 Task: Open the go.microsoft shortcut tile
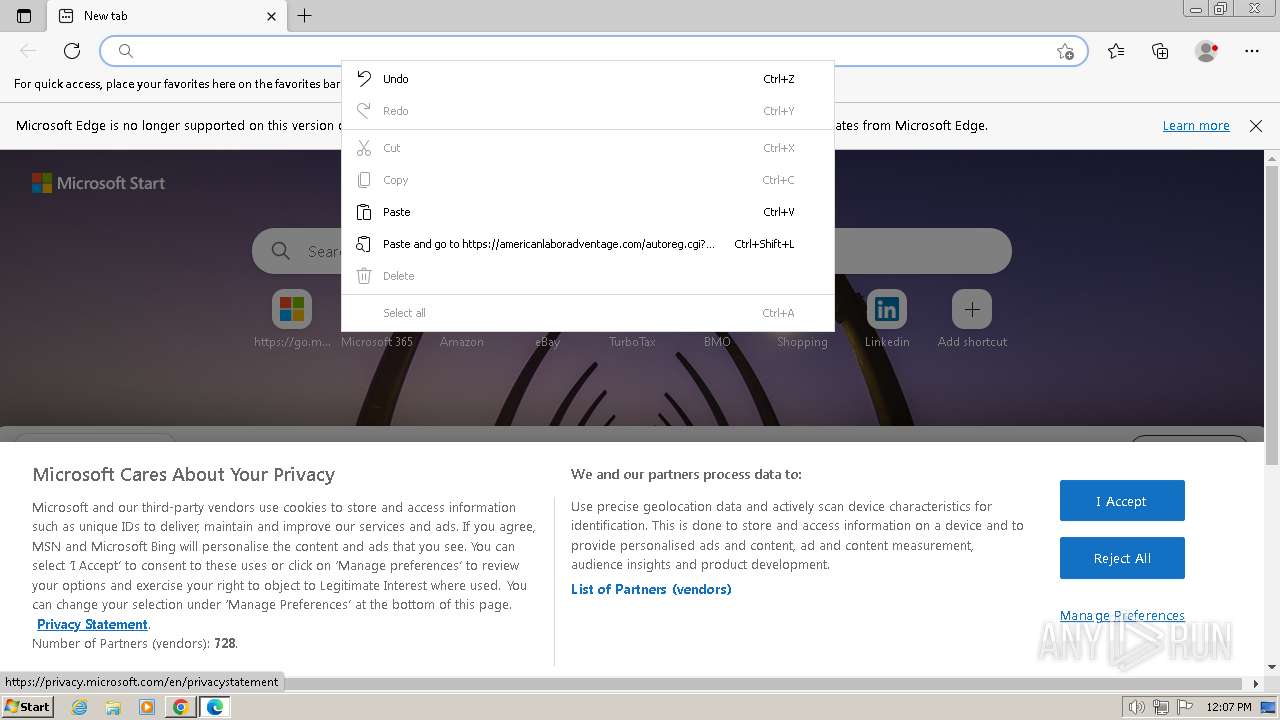click(x=292, y=310)
